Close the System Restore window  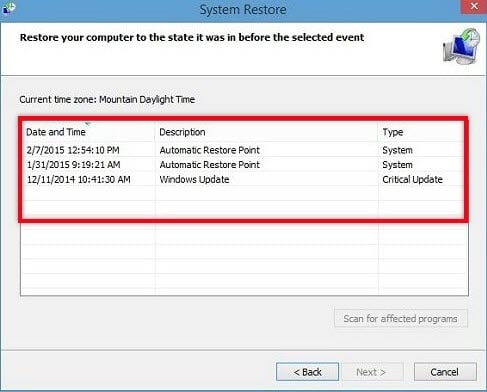coord(474,6)
